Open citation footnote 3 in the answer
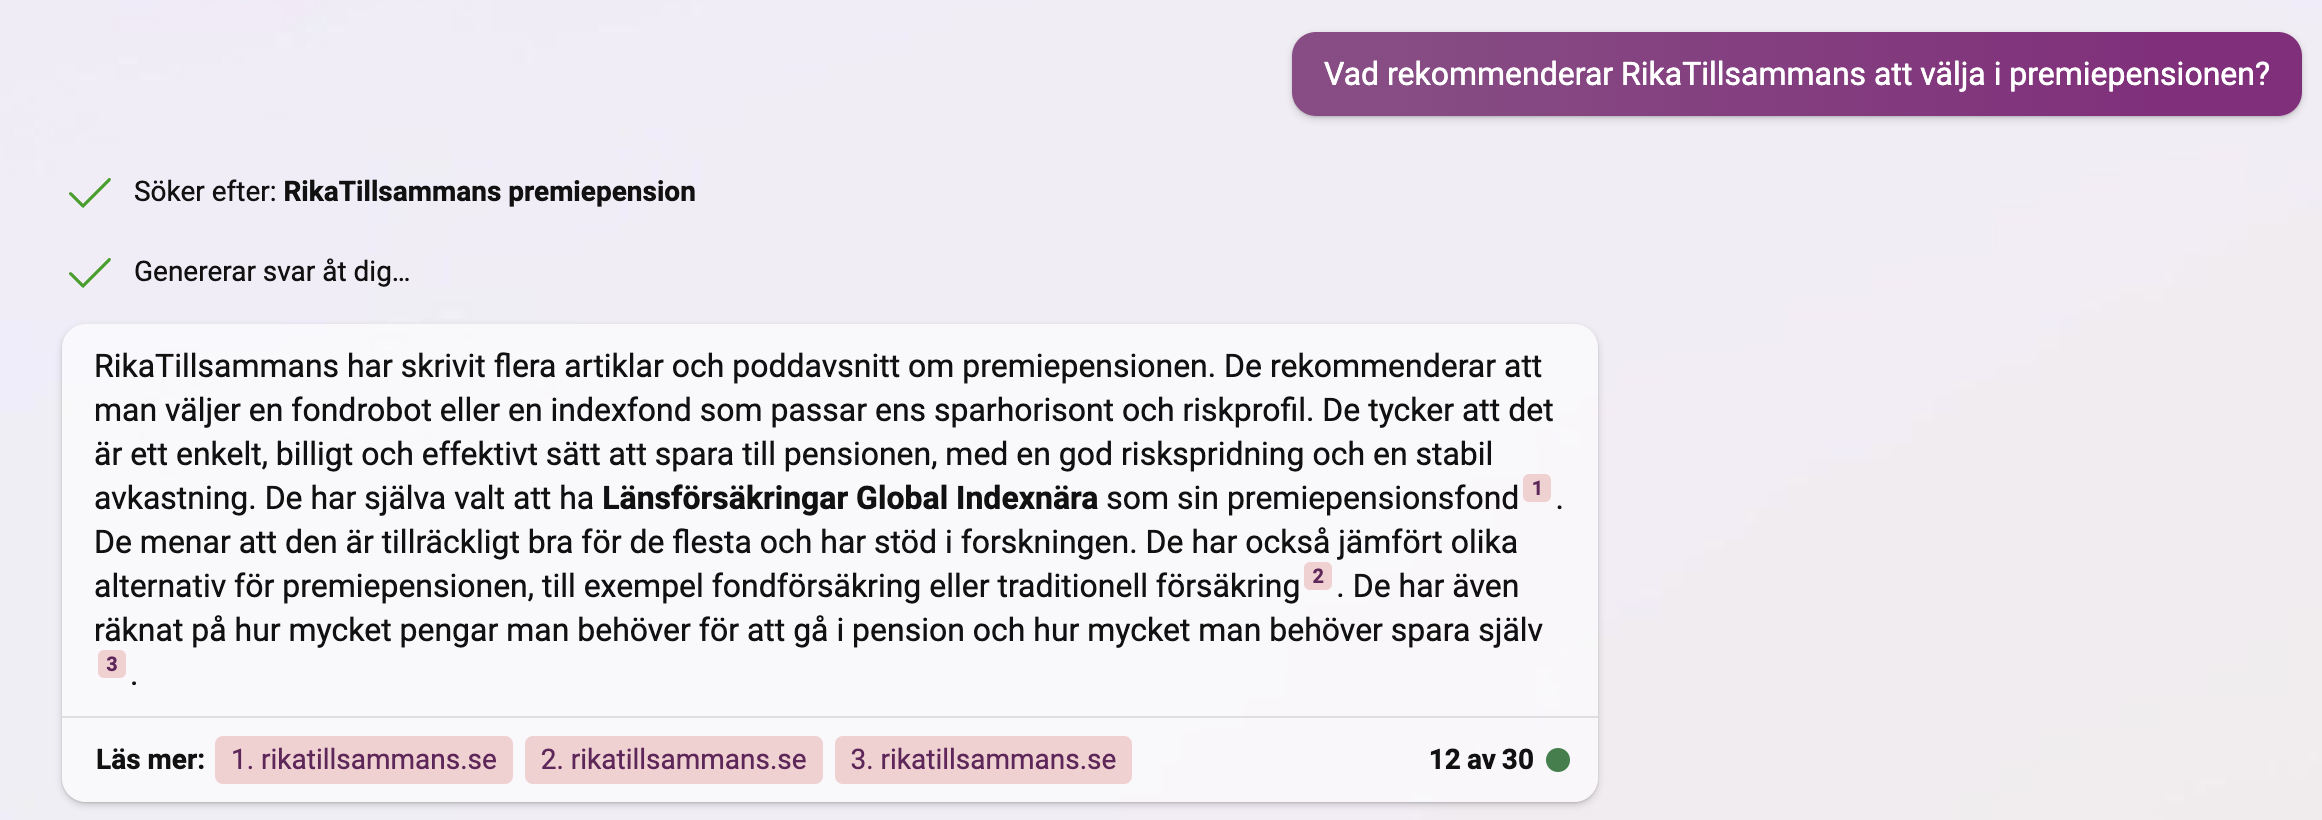2322x820 pixels. point(112,665)
